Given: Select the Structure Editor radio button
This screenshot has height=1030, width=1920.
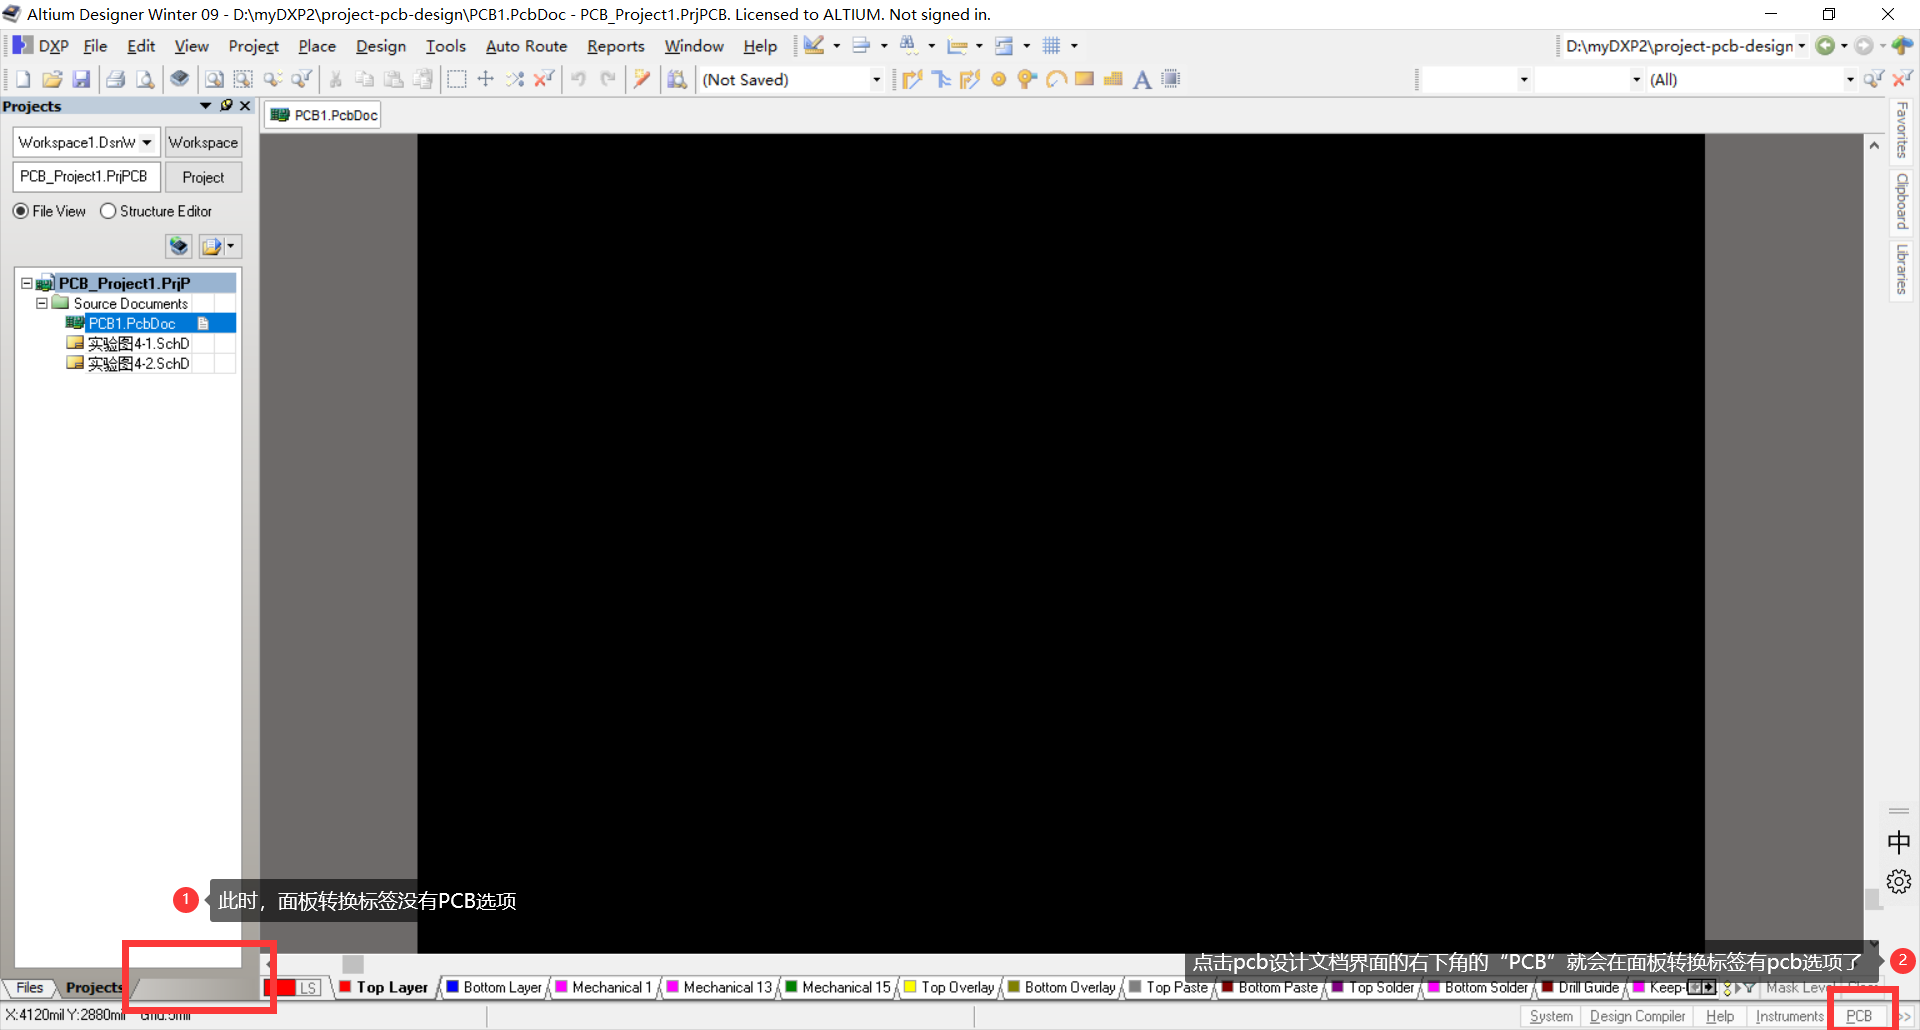Looking at the screenshot, I should point(108,211).
